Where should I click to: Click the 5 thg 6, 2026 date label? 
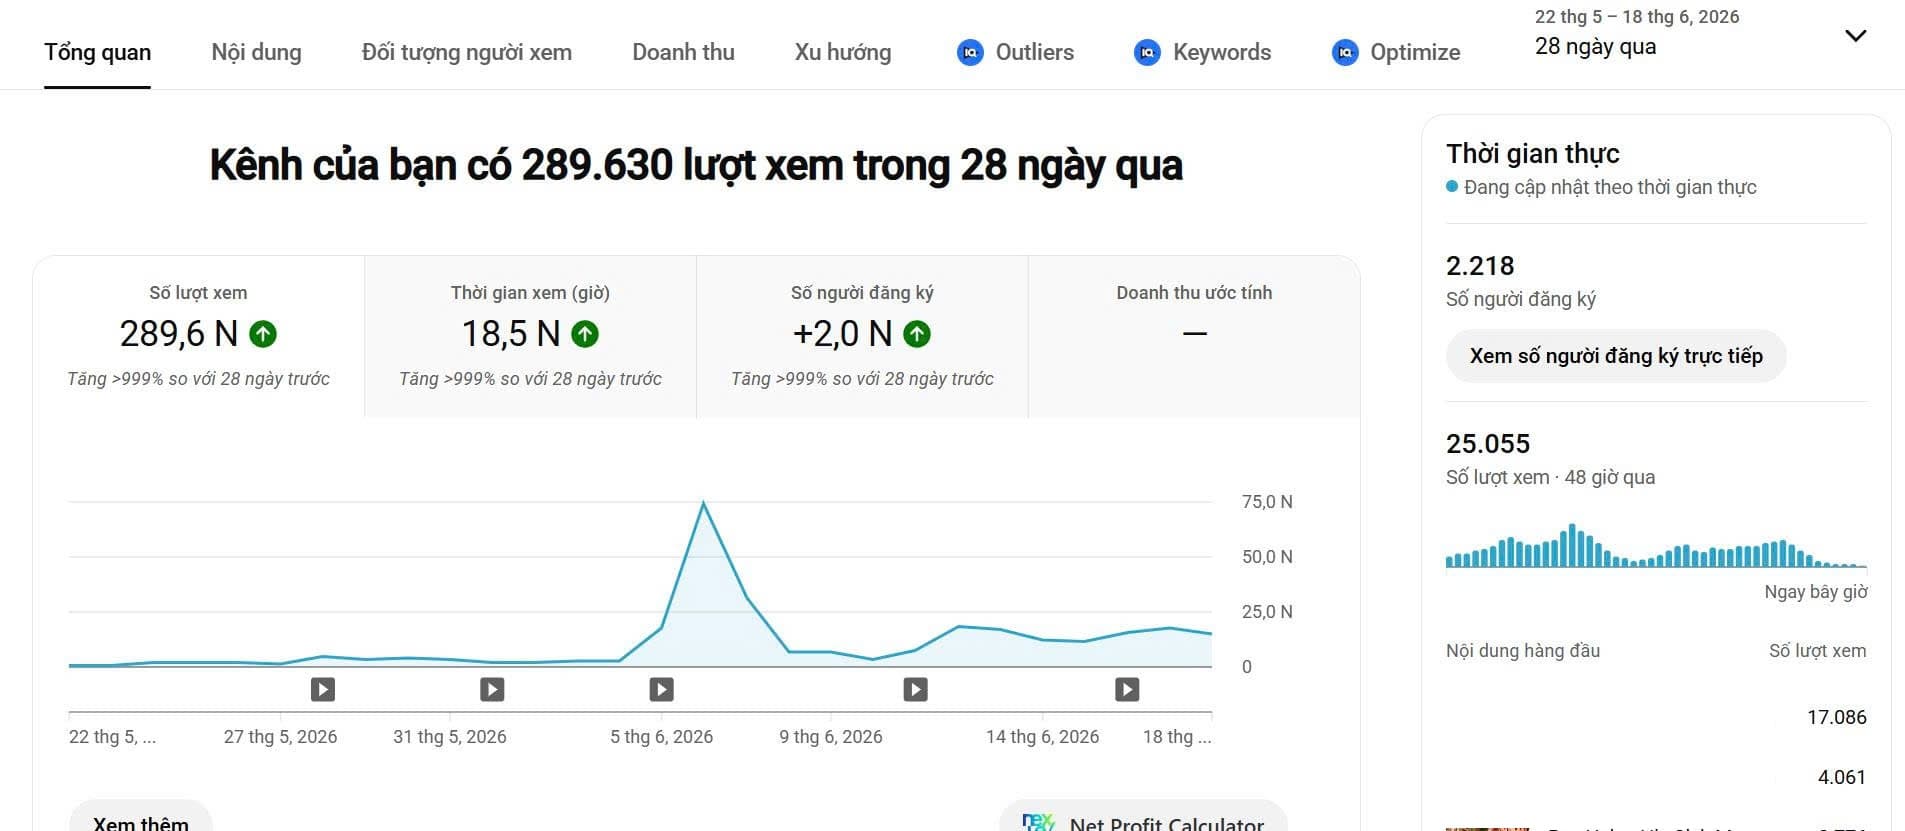(661, 737)
